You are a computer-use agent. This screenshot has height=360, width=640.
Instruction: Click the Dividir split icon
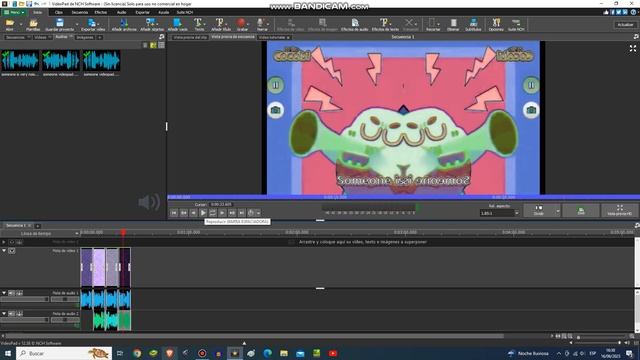click(x=539, y=210)
